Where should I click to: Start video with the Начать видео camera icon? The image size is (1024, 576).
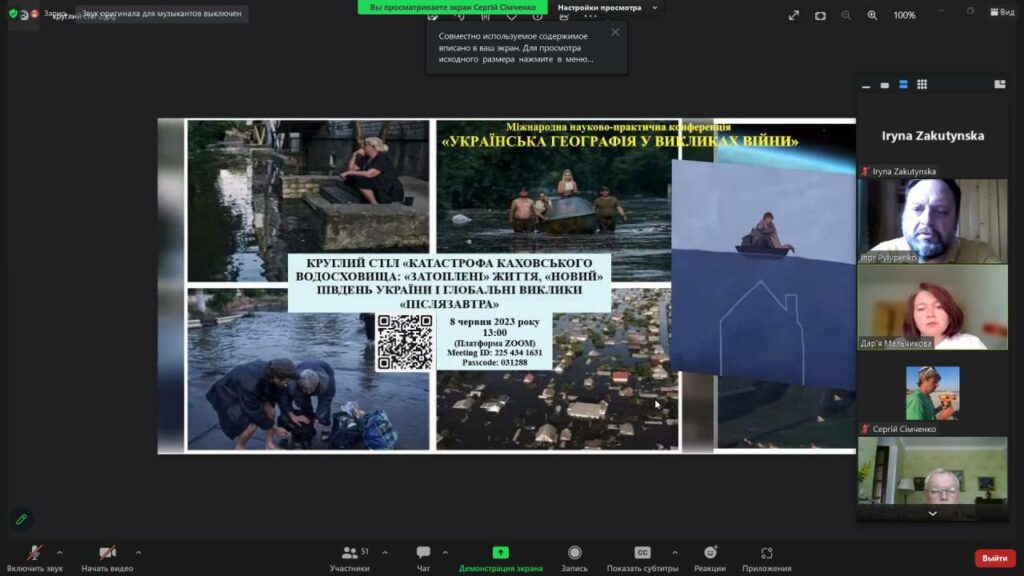[107, 553]
